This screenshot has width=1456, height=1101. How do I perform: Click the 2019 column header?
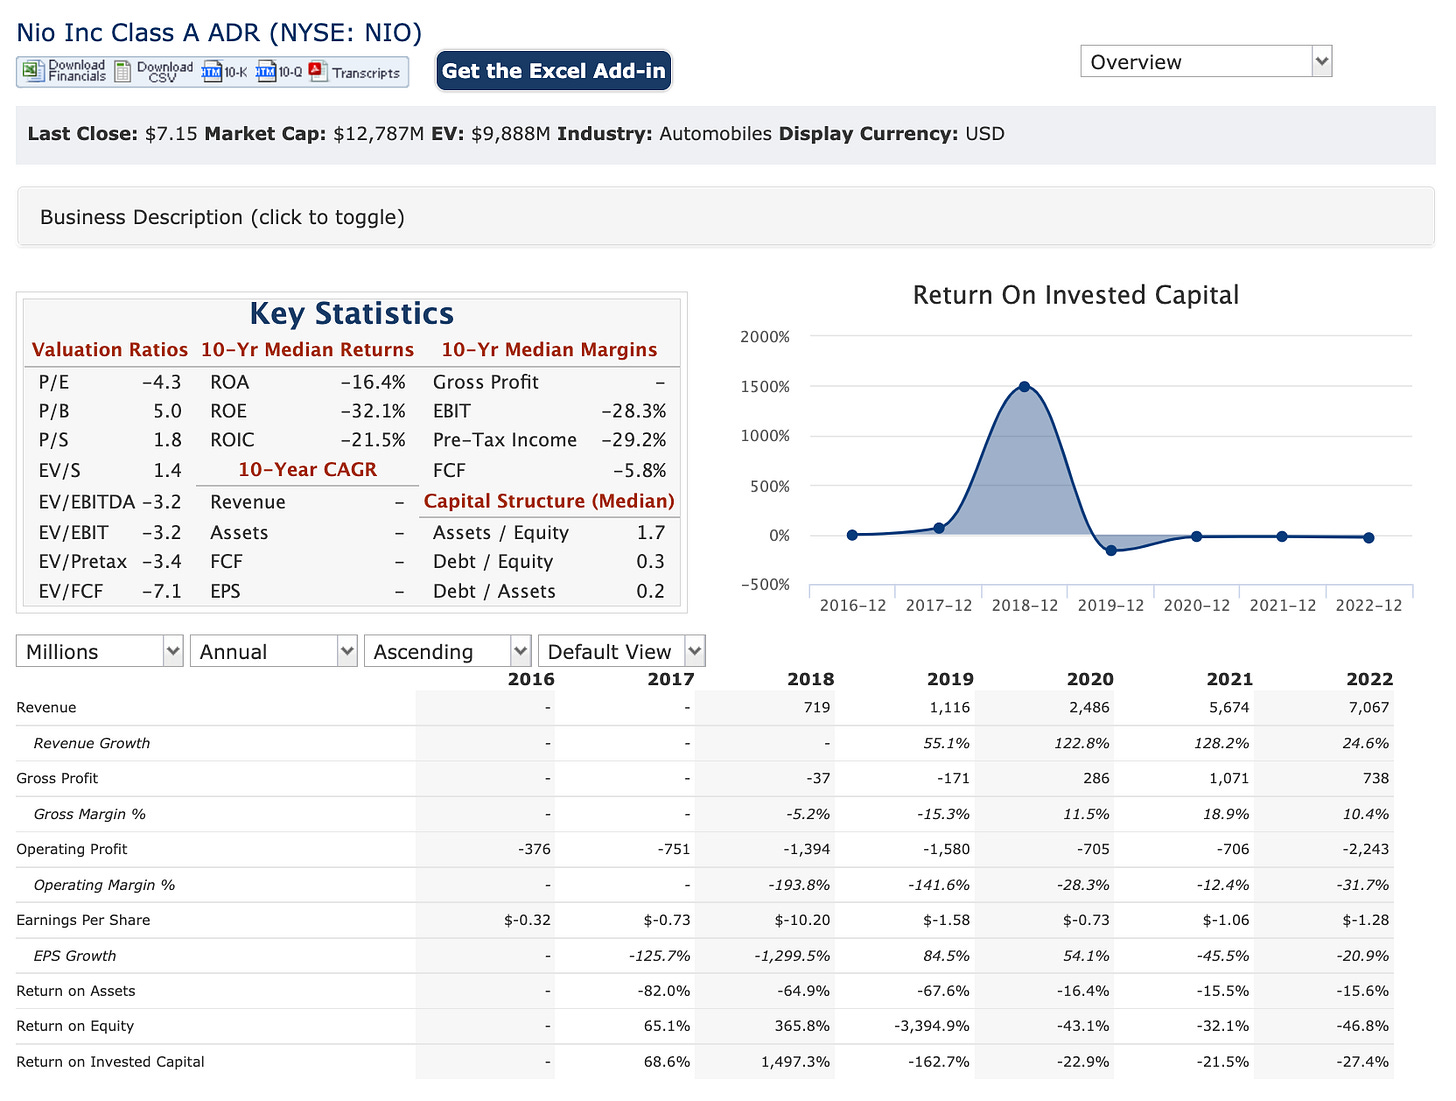click(950, 679)
